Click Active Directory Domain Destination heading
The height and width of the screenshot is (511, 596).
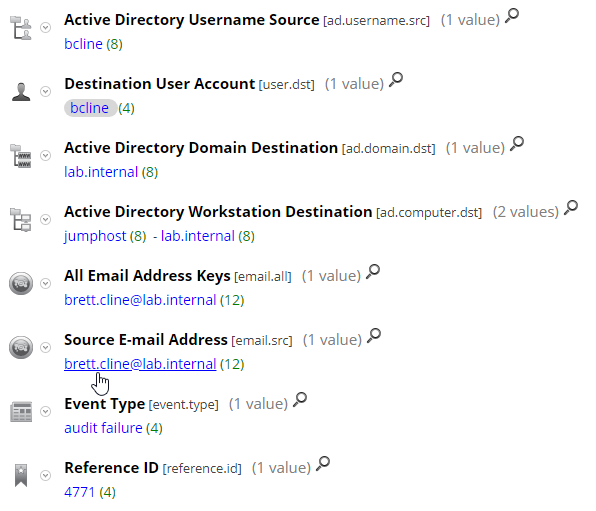(201, 148)
